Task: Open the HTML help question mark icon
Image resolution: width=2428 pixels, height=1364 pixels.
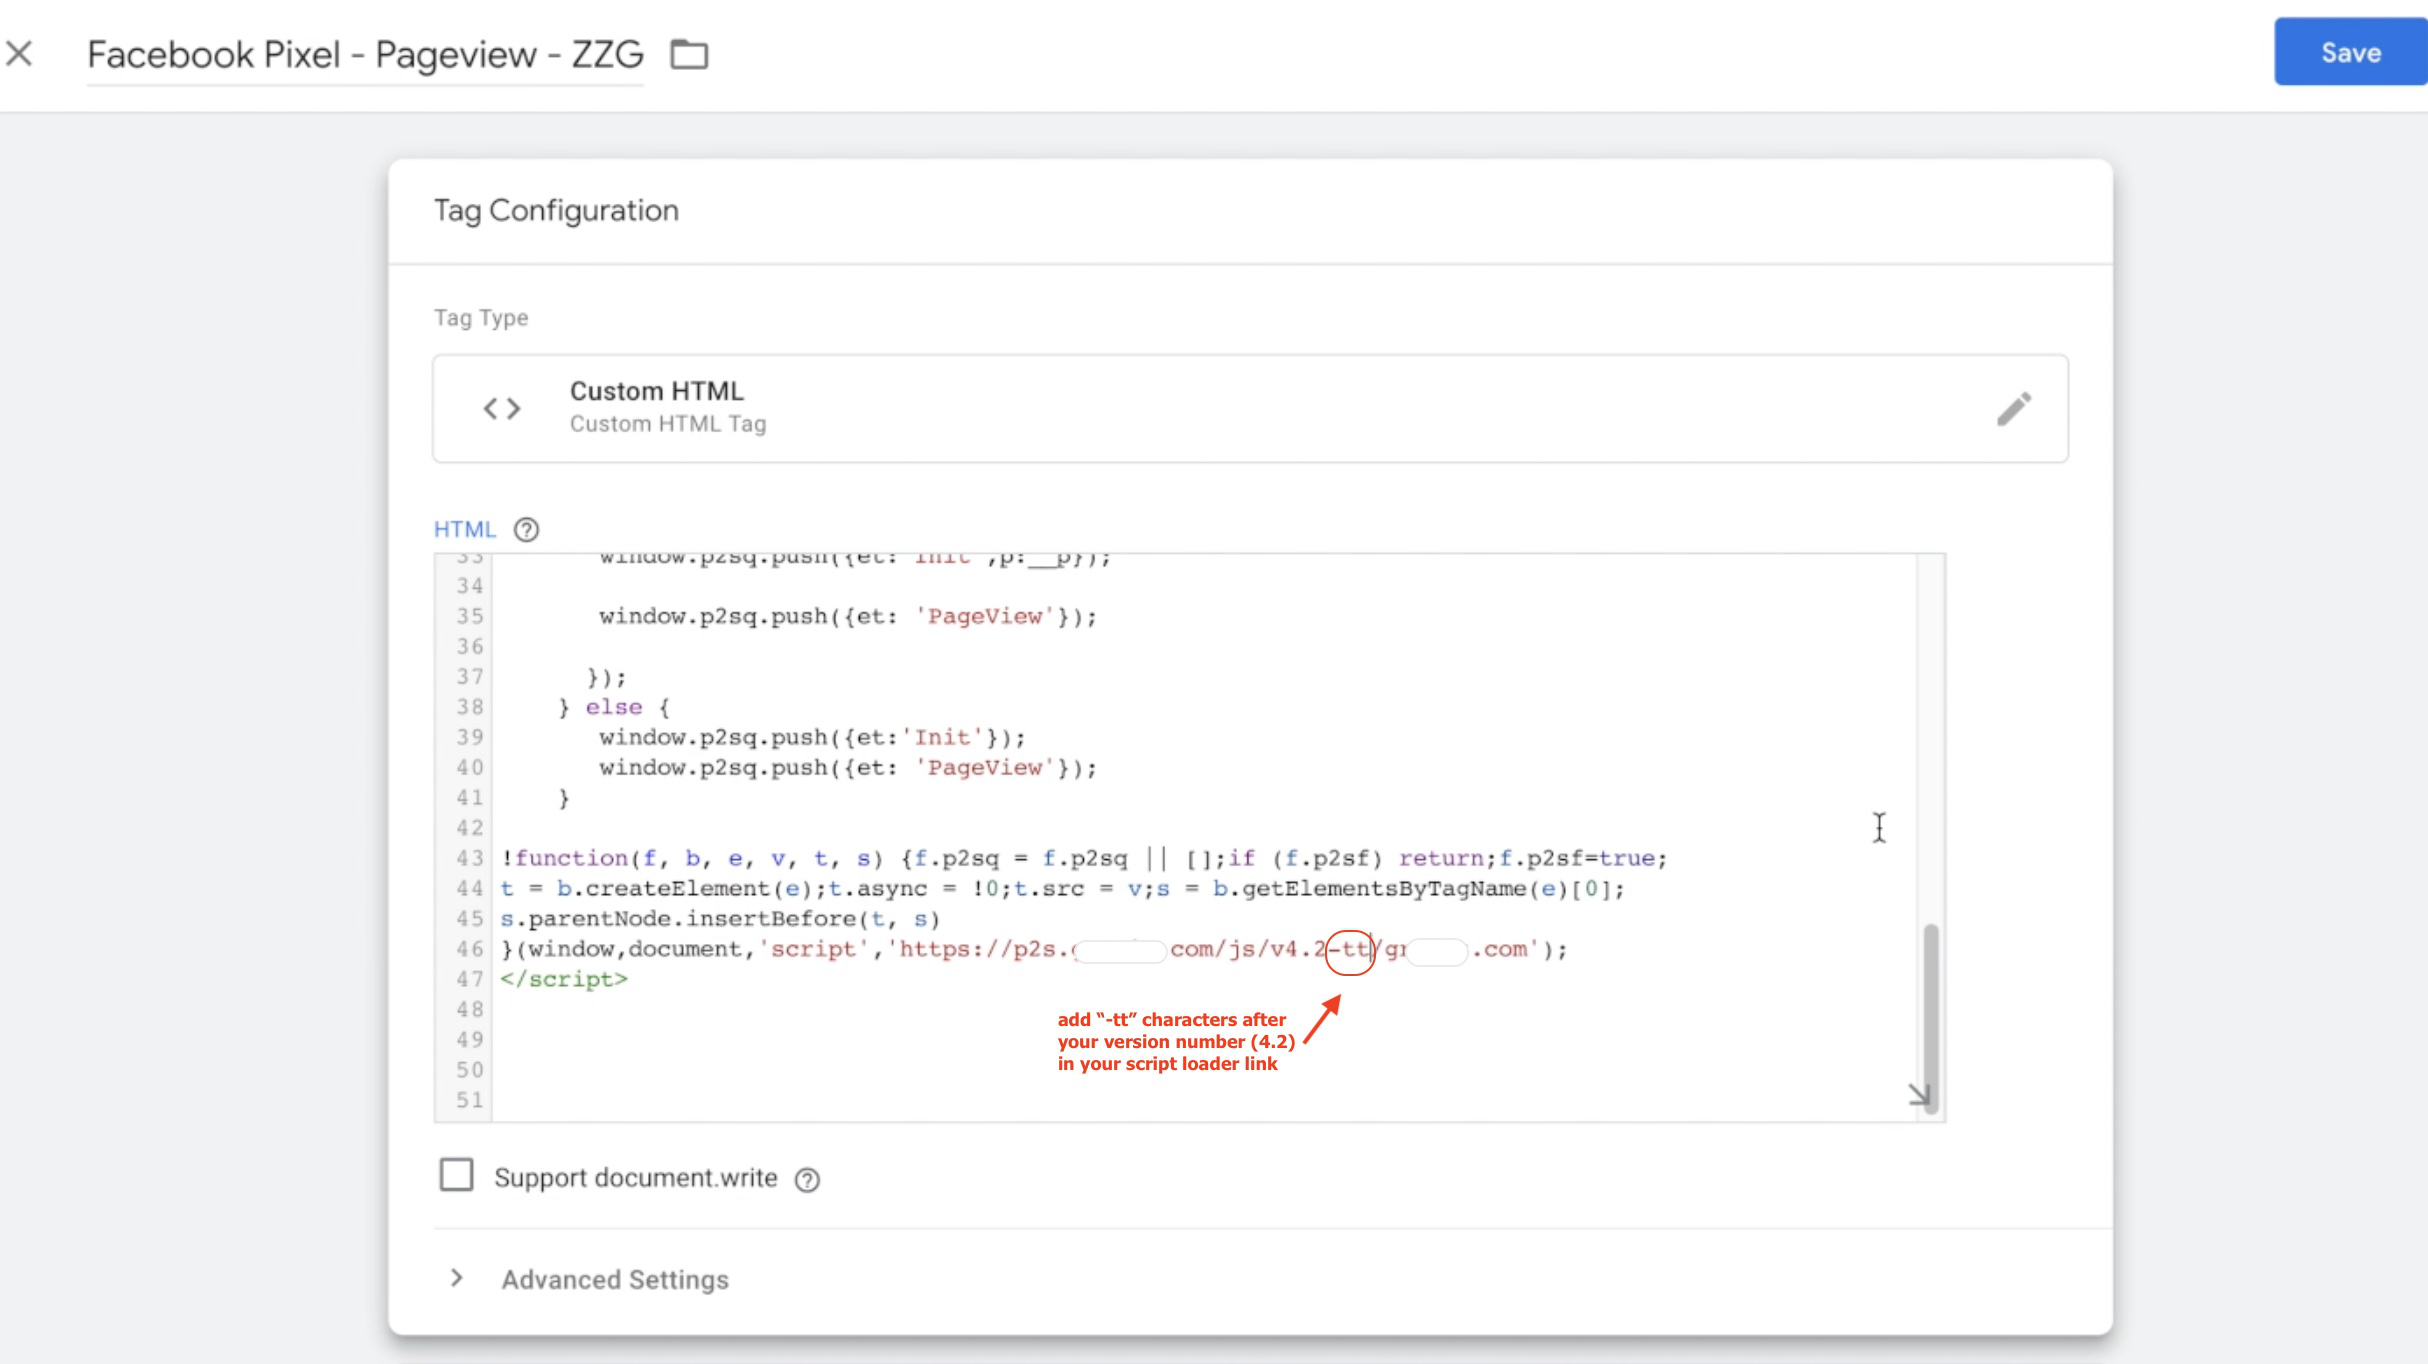Action: click(526, 529)
